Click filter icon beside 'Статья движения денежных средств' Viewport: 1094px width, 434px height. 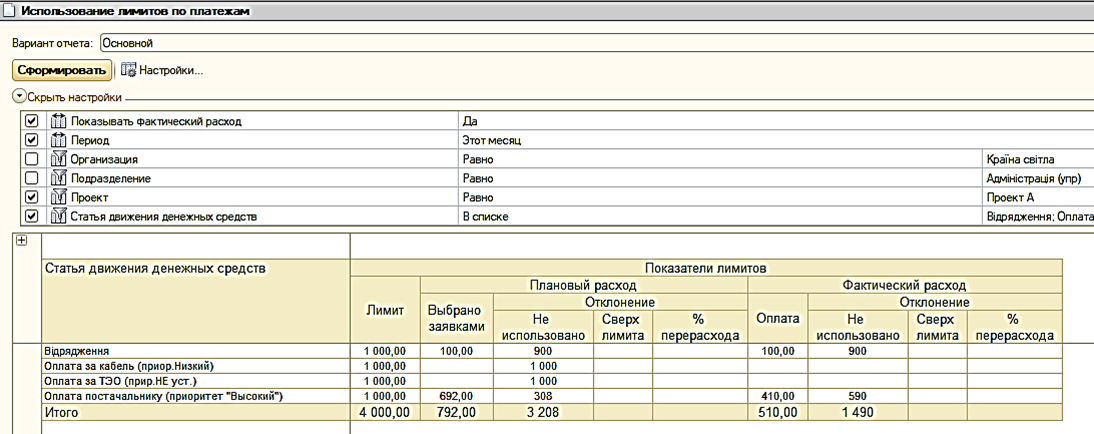[58, 216]
